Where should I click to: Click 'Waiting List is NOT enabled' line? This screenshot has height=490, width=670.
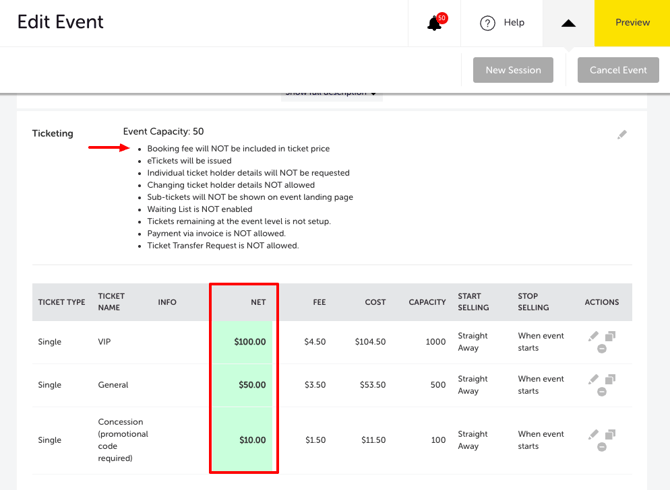[x=200, y=209]
